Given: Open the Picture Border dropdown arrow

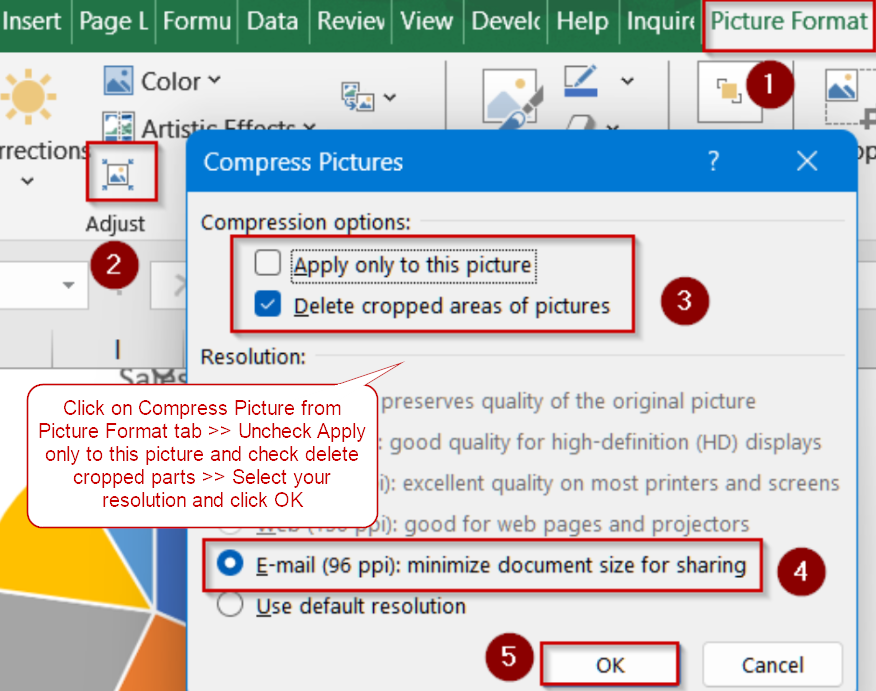Looking at the screenshot, I should click(x=627, y=81).
